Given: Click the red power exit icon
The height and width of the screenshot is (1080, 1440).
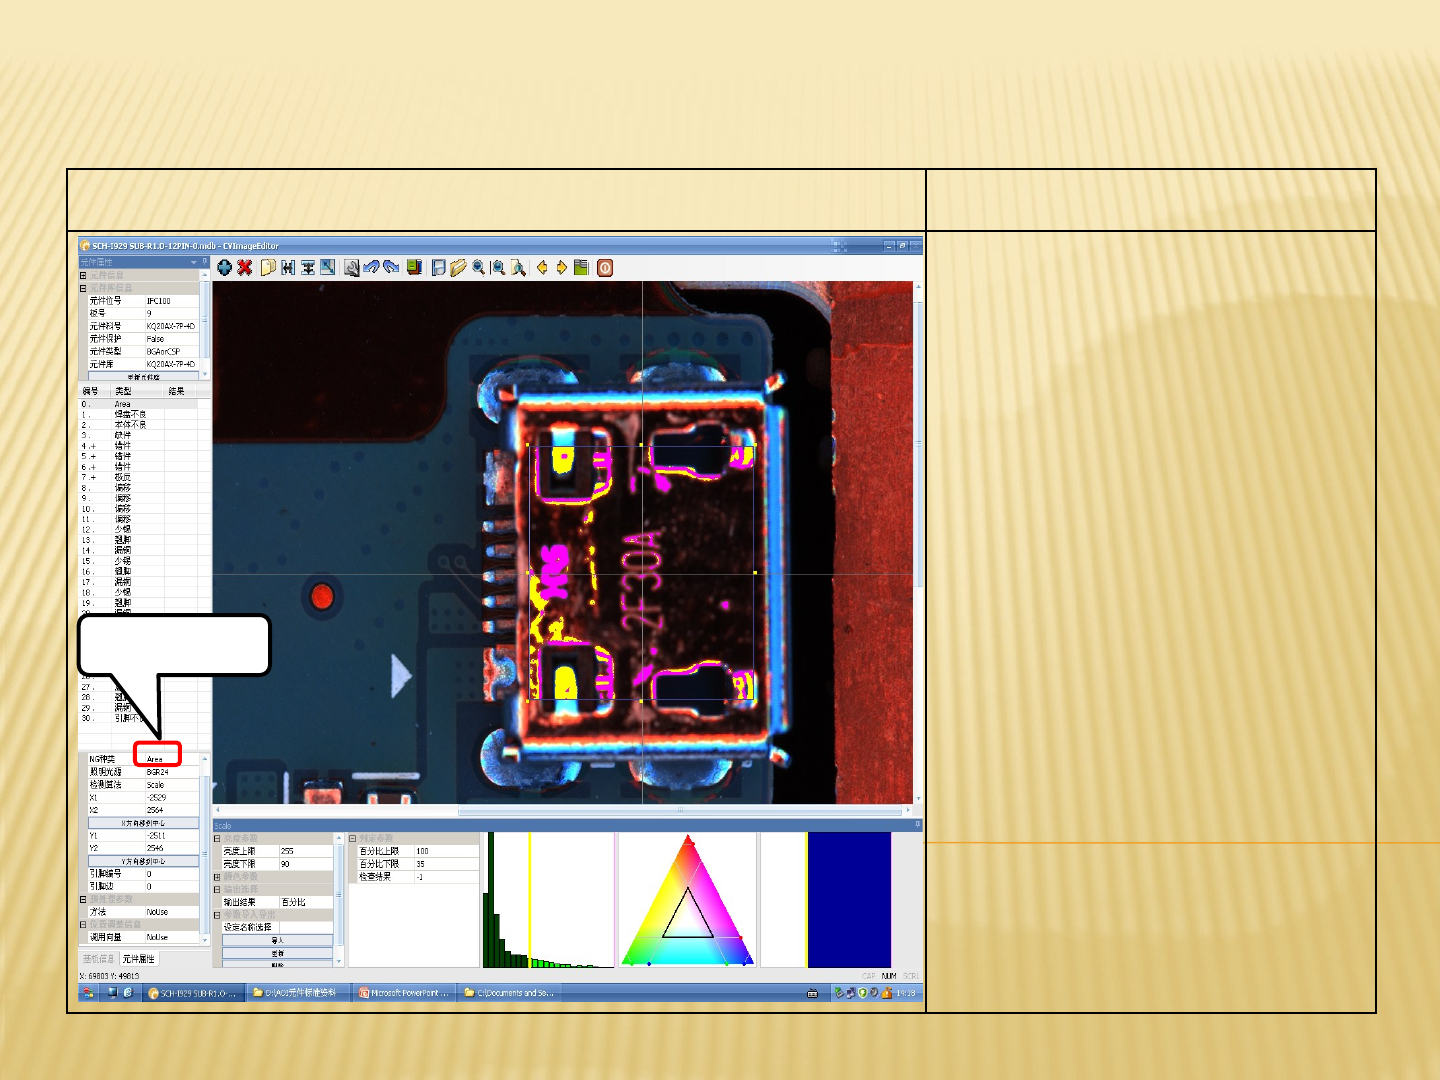Looking at the screenshot, I should (605, 268).
